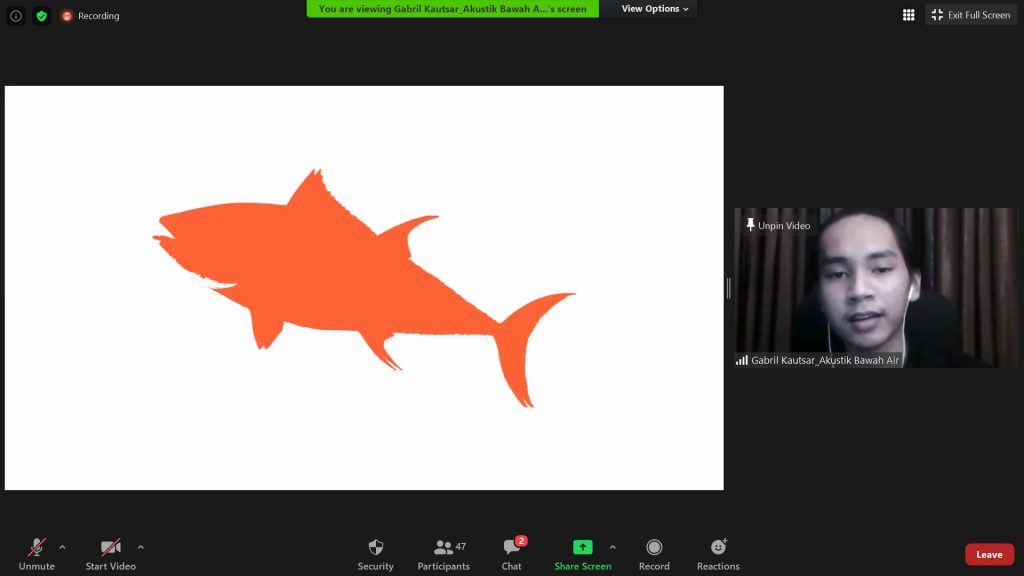Click the orange tuna fish on the shared slide
The width and height of the screenshot is (1024, 576).
point(363,287)
